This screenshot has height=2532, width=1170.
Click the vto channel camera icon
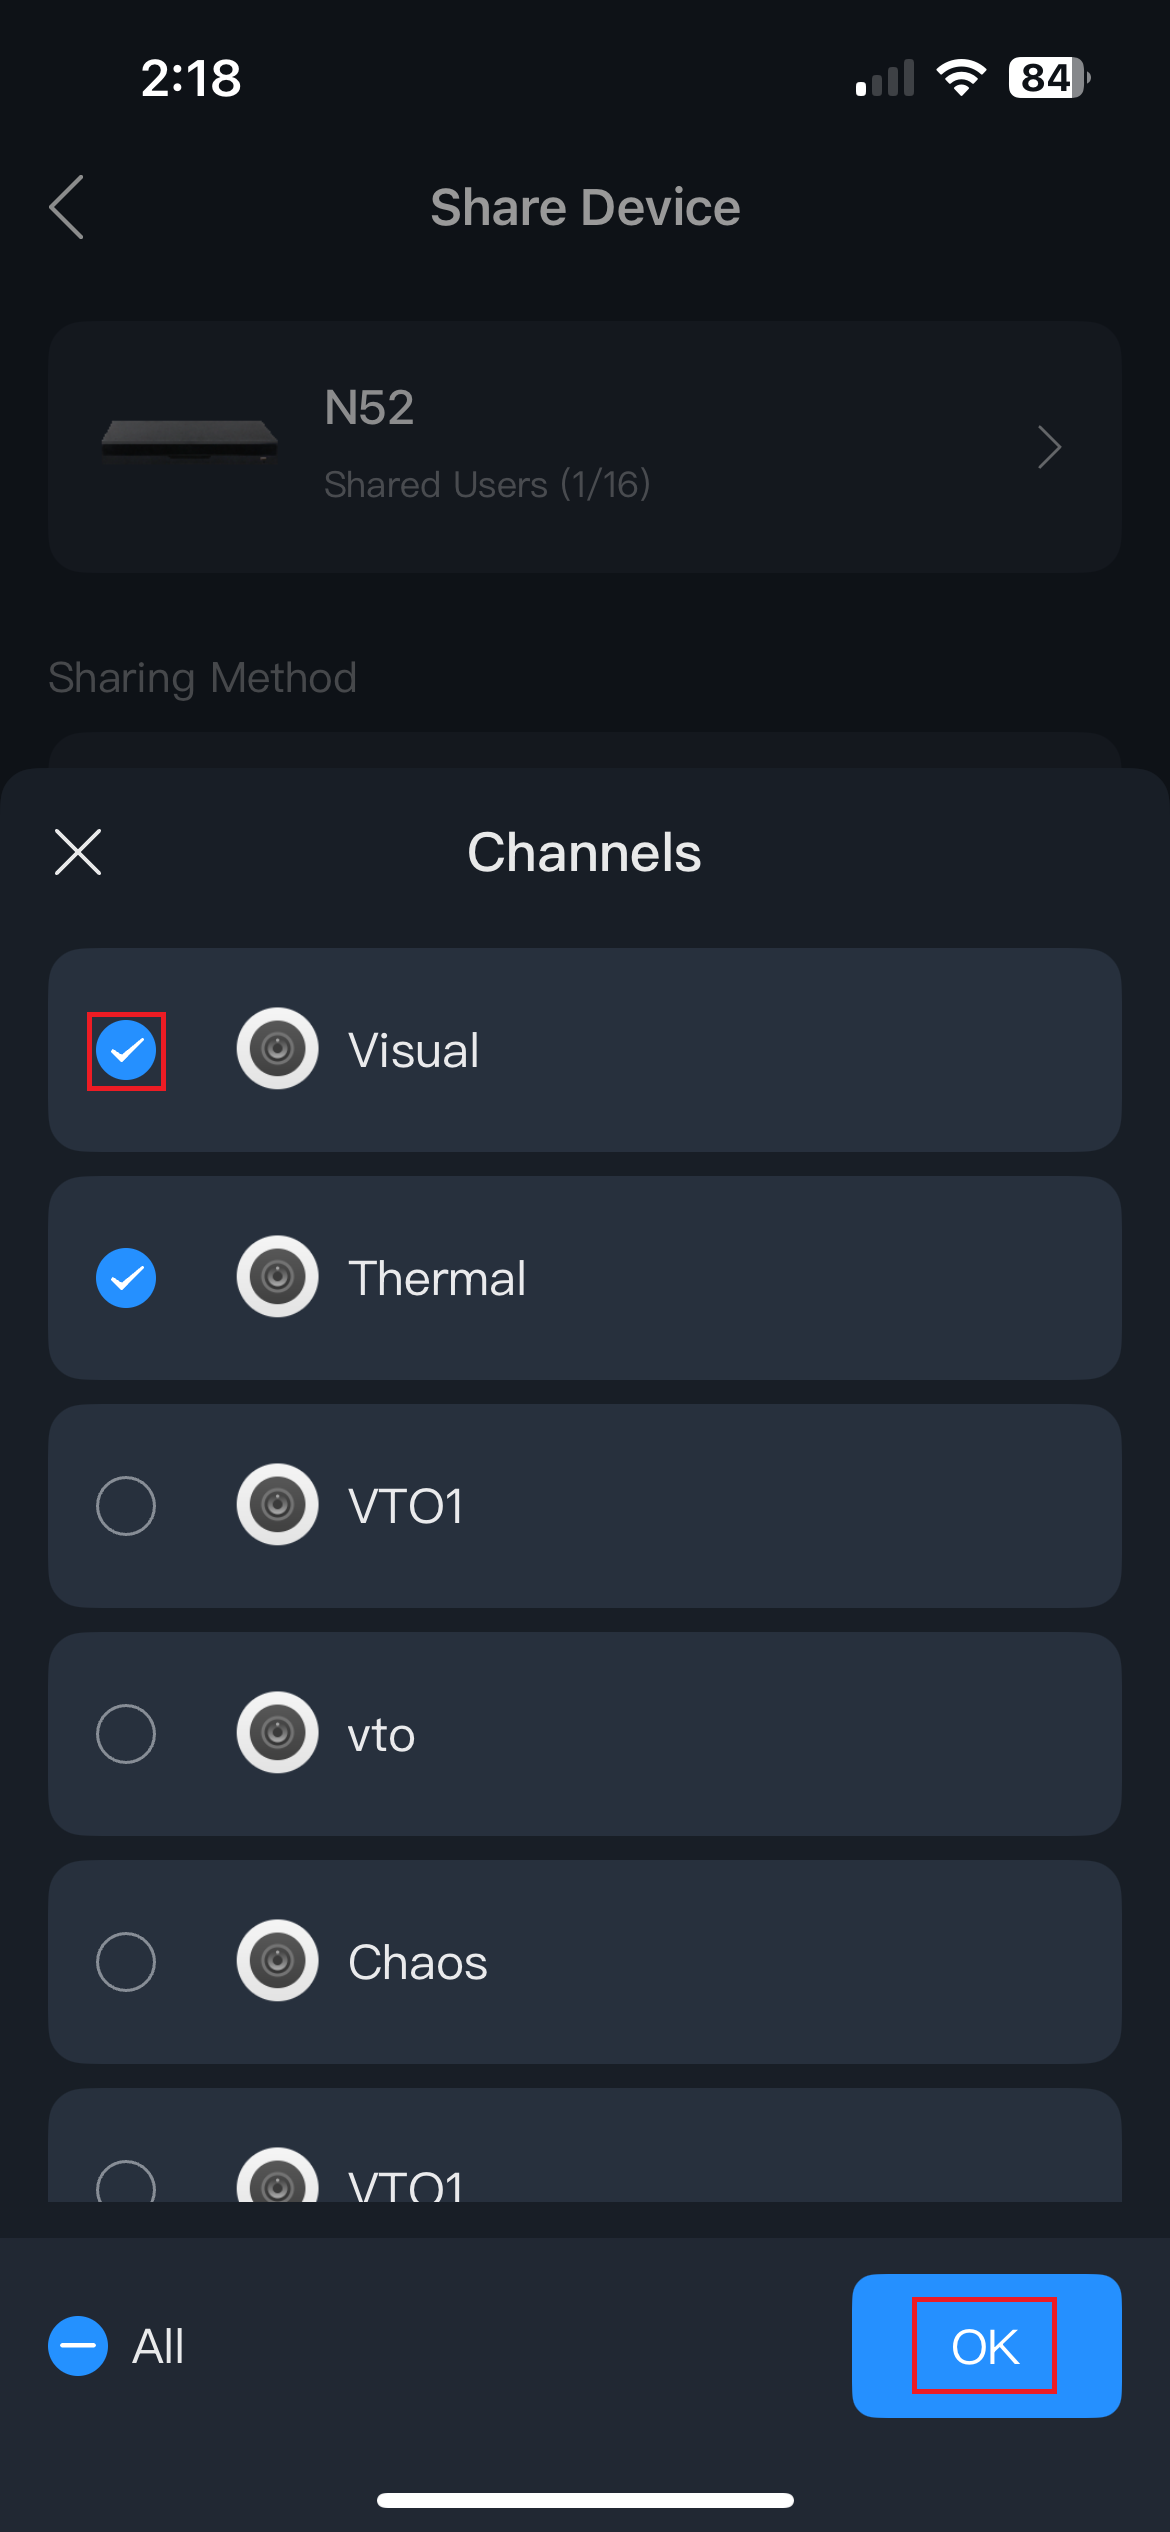(x=277, y=1733)
